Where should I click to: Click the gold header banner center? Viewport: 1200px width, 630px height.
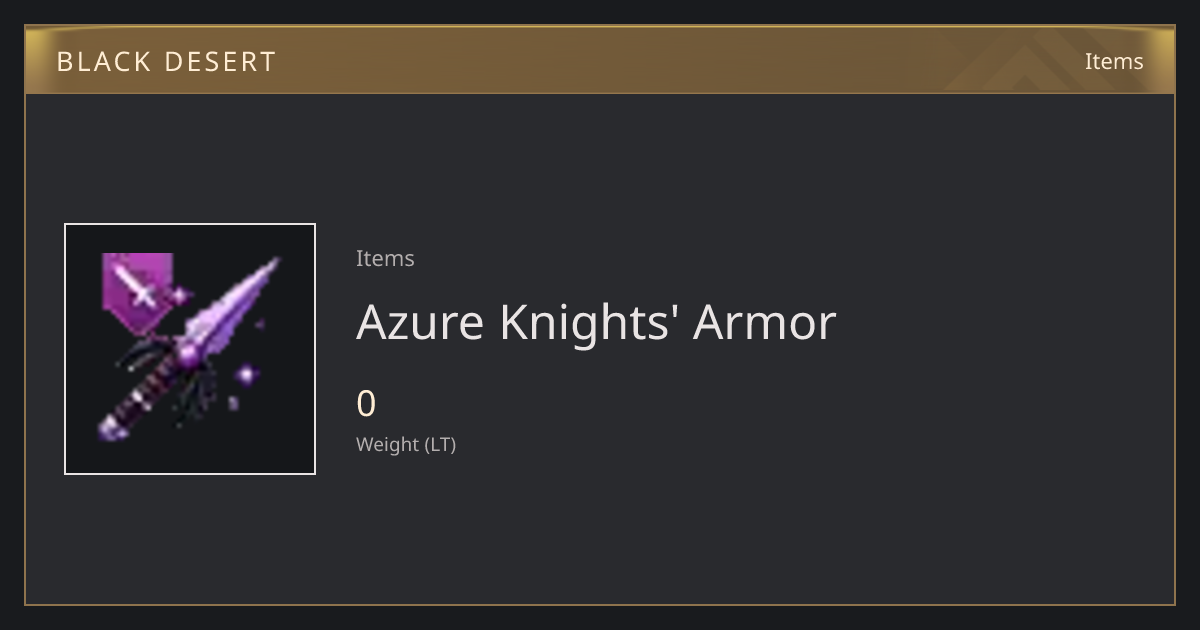pyautogui.click(x=600, y=60)
